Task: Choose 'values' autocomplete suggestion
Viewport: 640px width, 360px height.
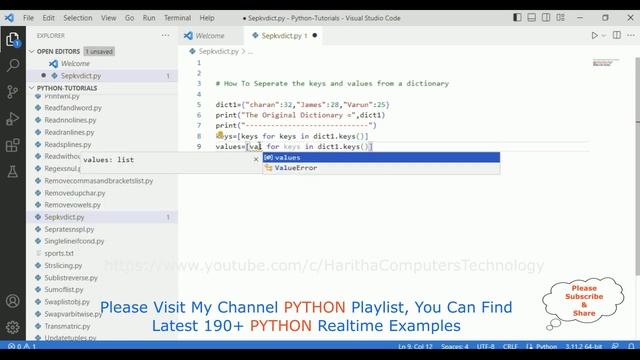Action: 381,158
